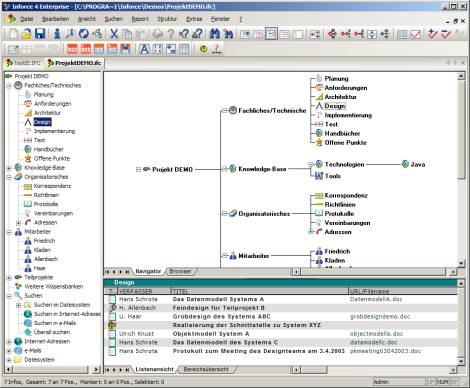Switch to the Berichtsübersicht tab
This screenshot has width=470, height=388.
point(206,369)
